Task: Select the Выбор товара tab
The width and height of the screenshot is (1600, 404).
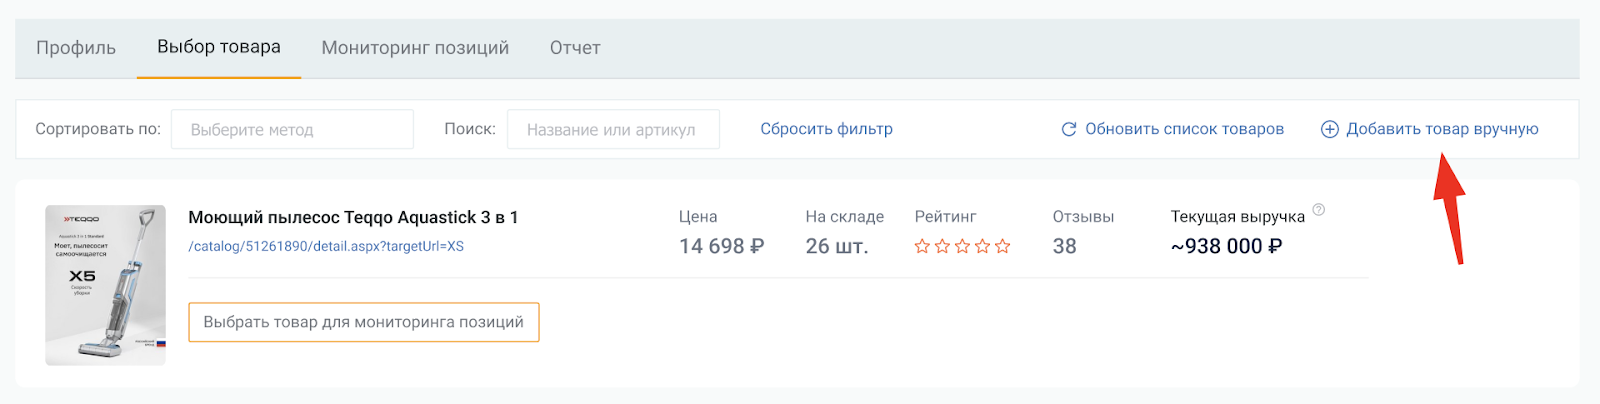Action: [219, 47]
